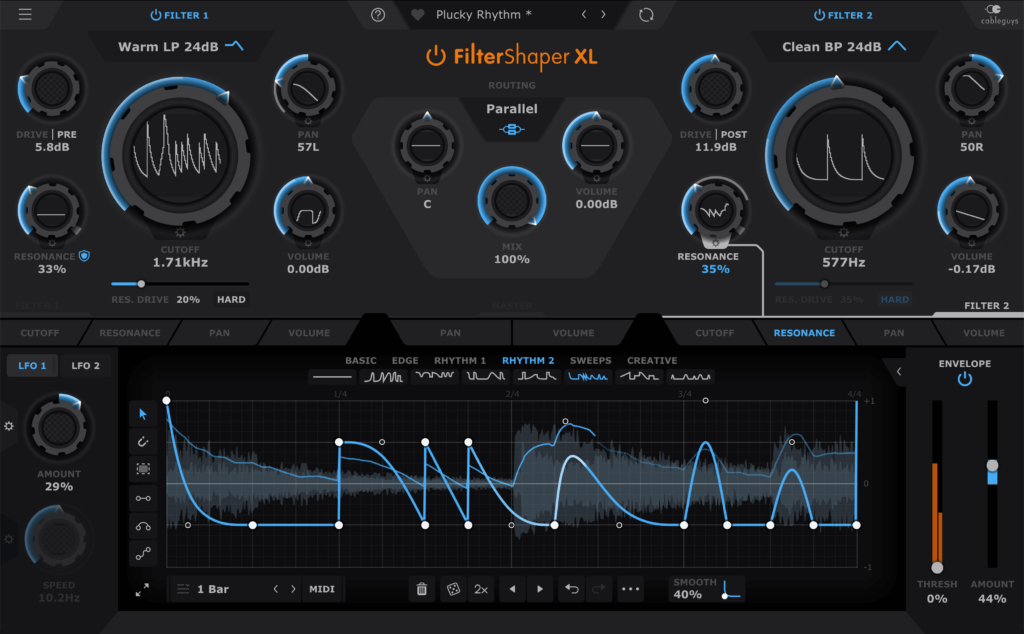Toggle the Envelope power button

[965, 379]
